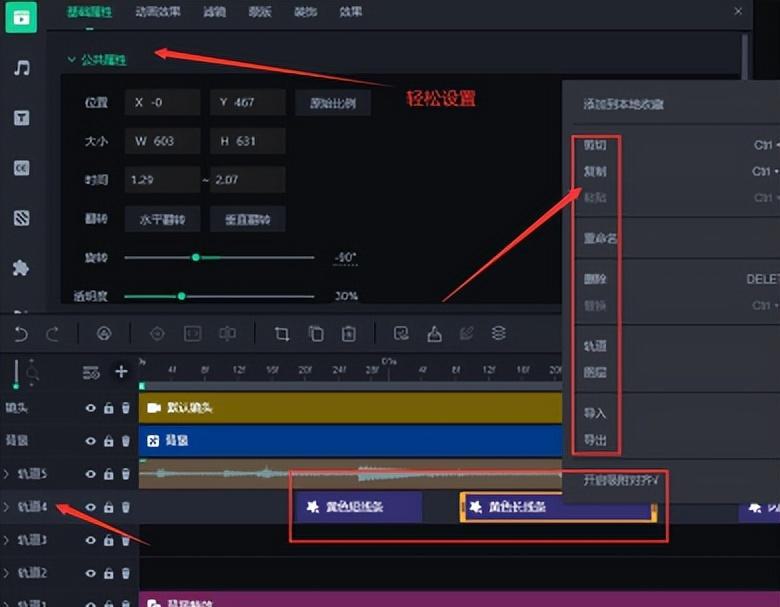Click the rotation slider handle
This screenshot has width=780, height=607.
[196, 257]
